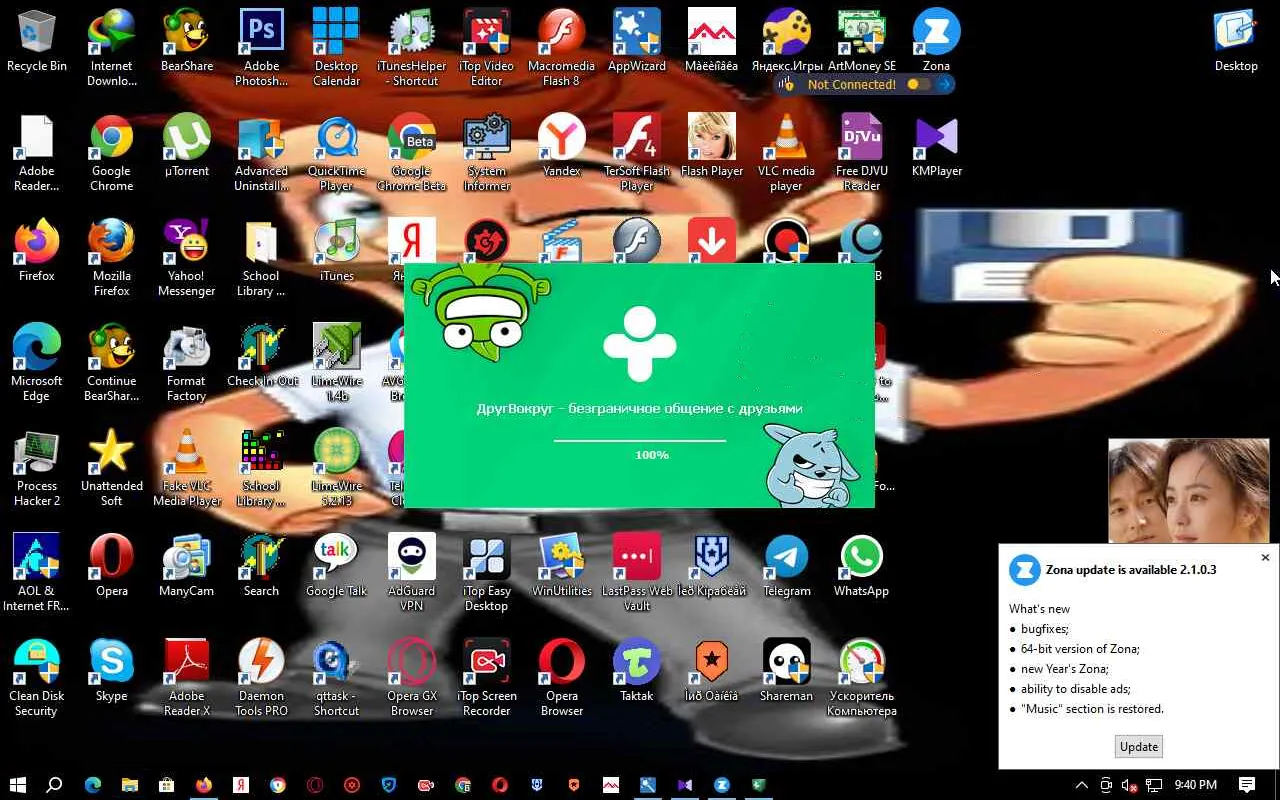Select the Yandex browser desktop icon
The image size is (1280, 800).
(x=562, y=146)
